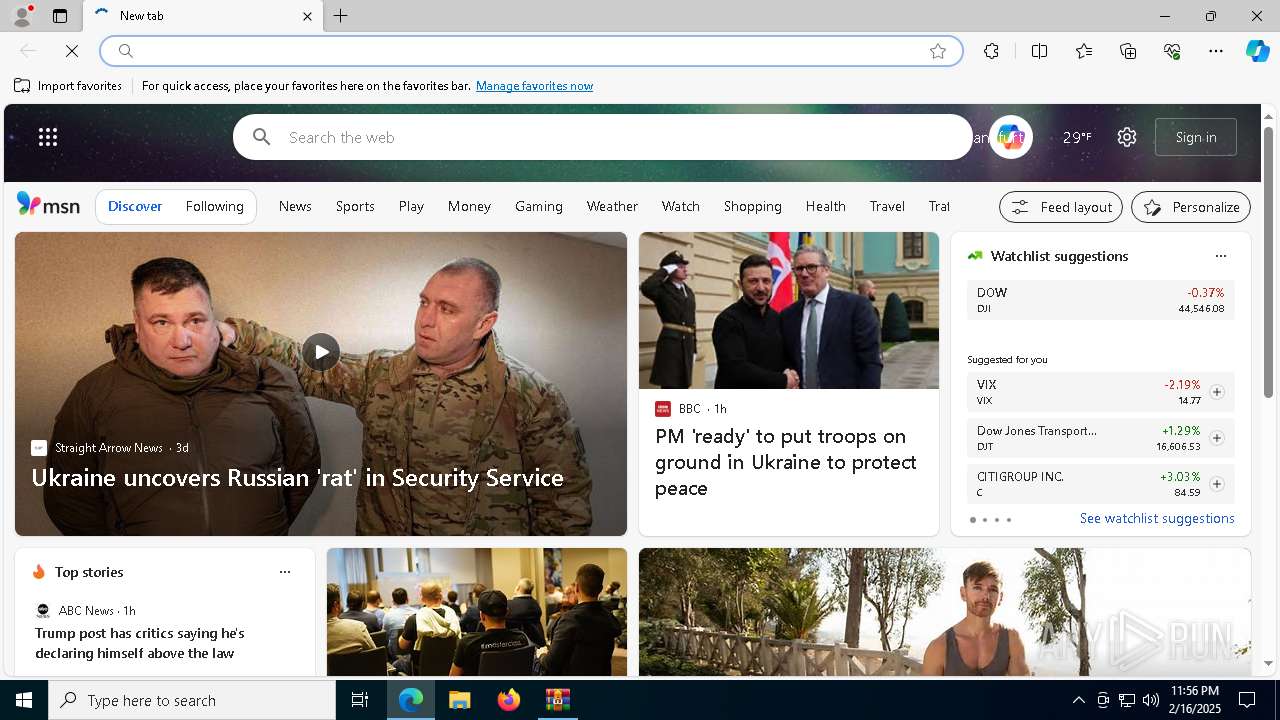
Task: Add Dow Jones Transport to watchlist
Action: [1216, 438]
